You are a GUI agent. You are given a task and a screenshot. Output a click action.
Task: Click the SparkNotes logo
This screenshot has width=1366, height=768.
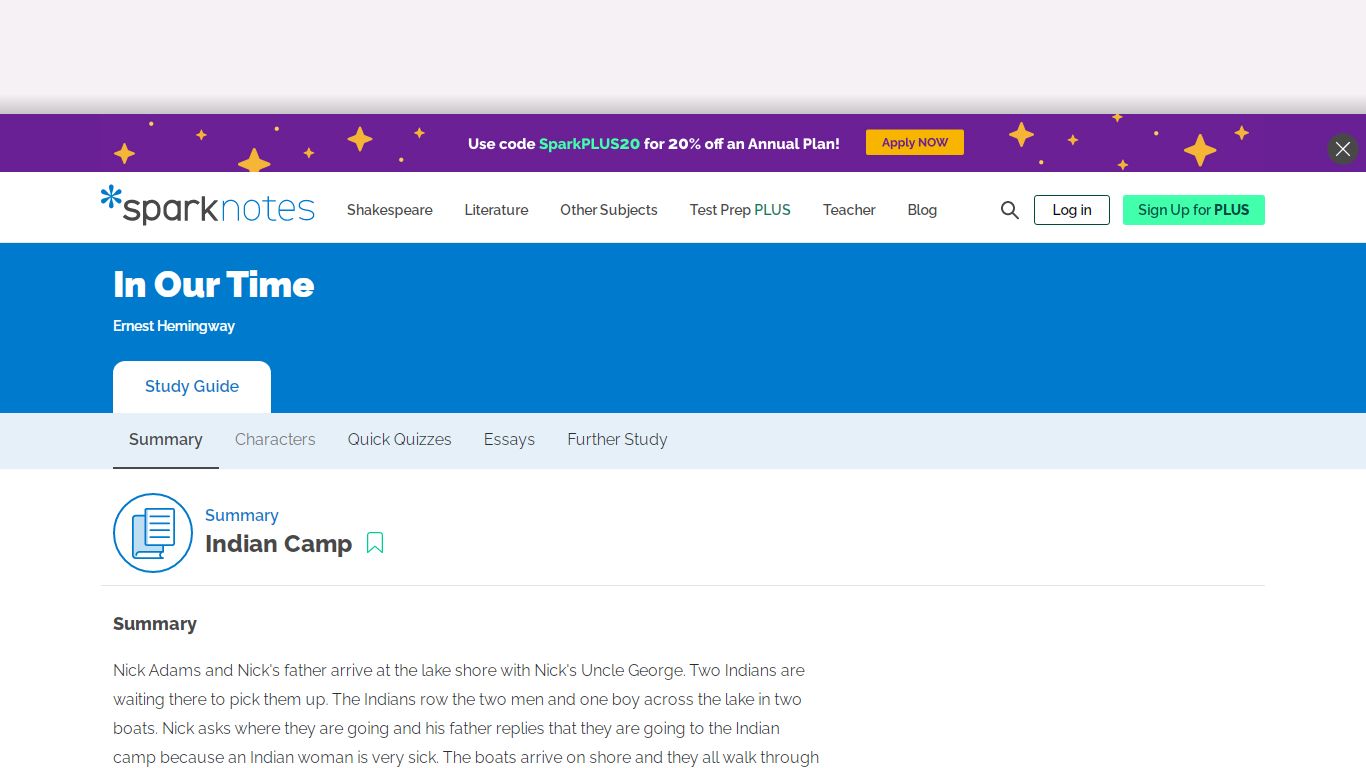208,206
